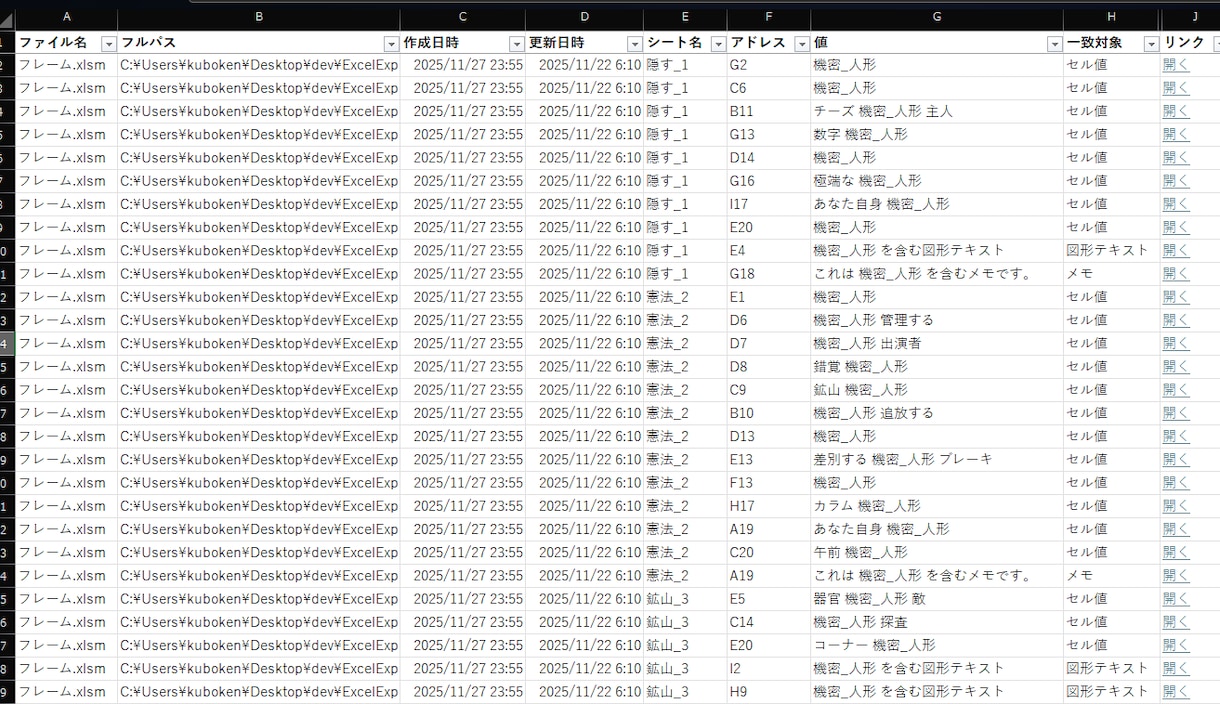Select cell '錯覚 機密_人形'
Viewport: 1220px width, 704px height.
936,367
